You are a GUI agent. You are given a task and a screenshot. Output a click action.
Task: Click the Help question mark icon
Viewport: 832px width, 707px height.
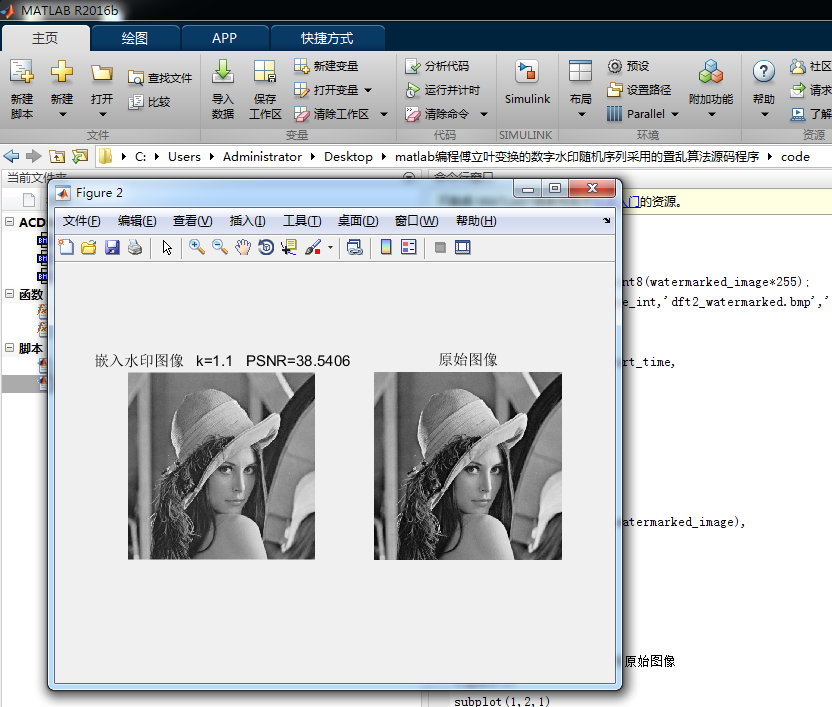tap(764, 72)
